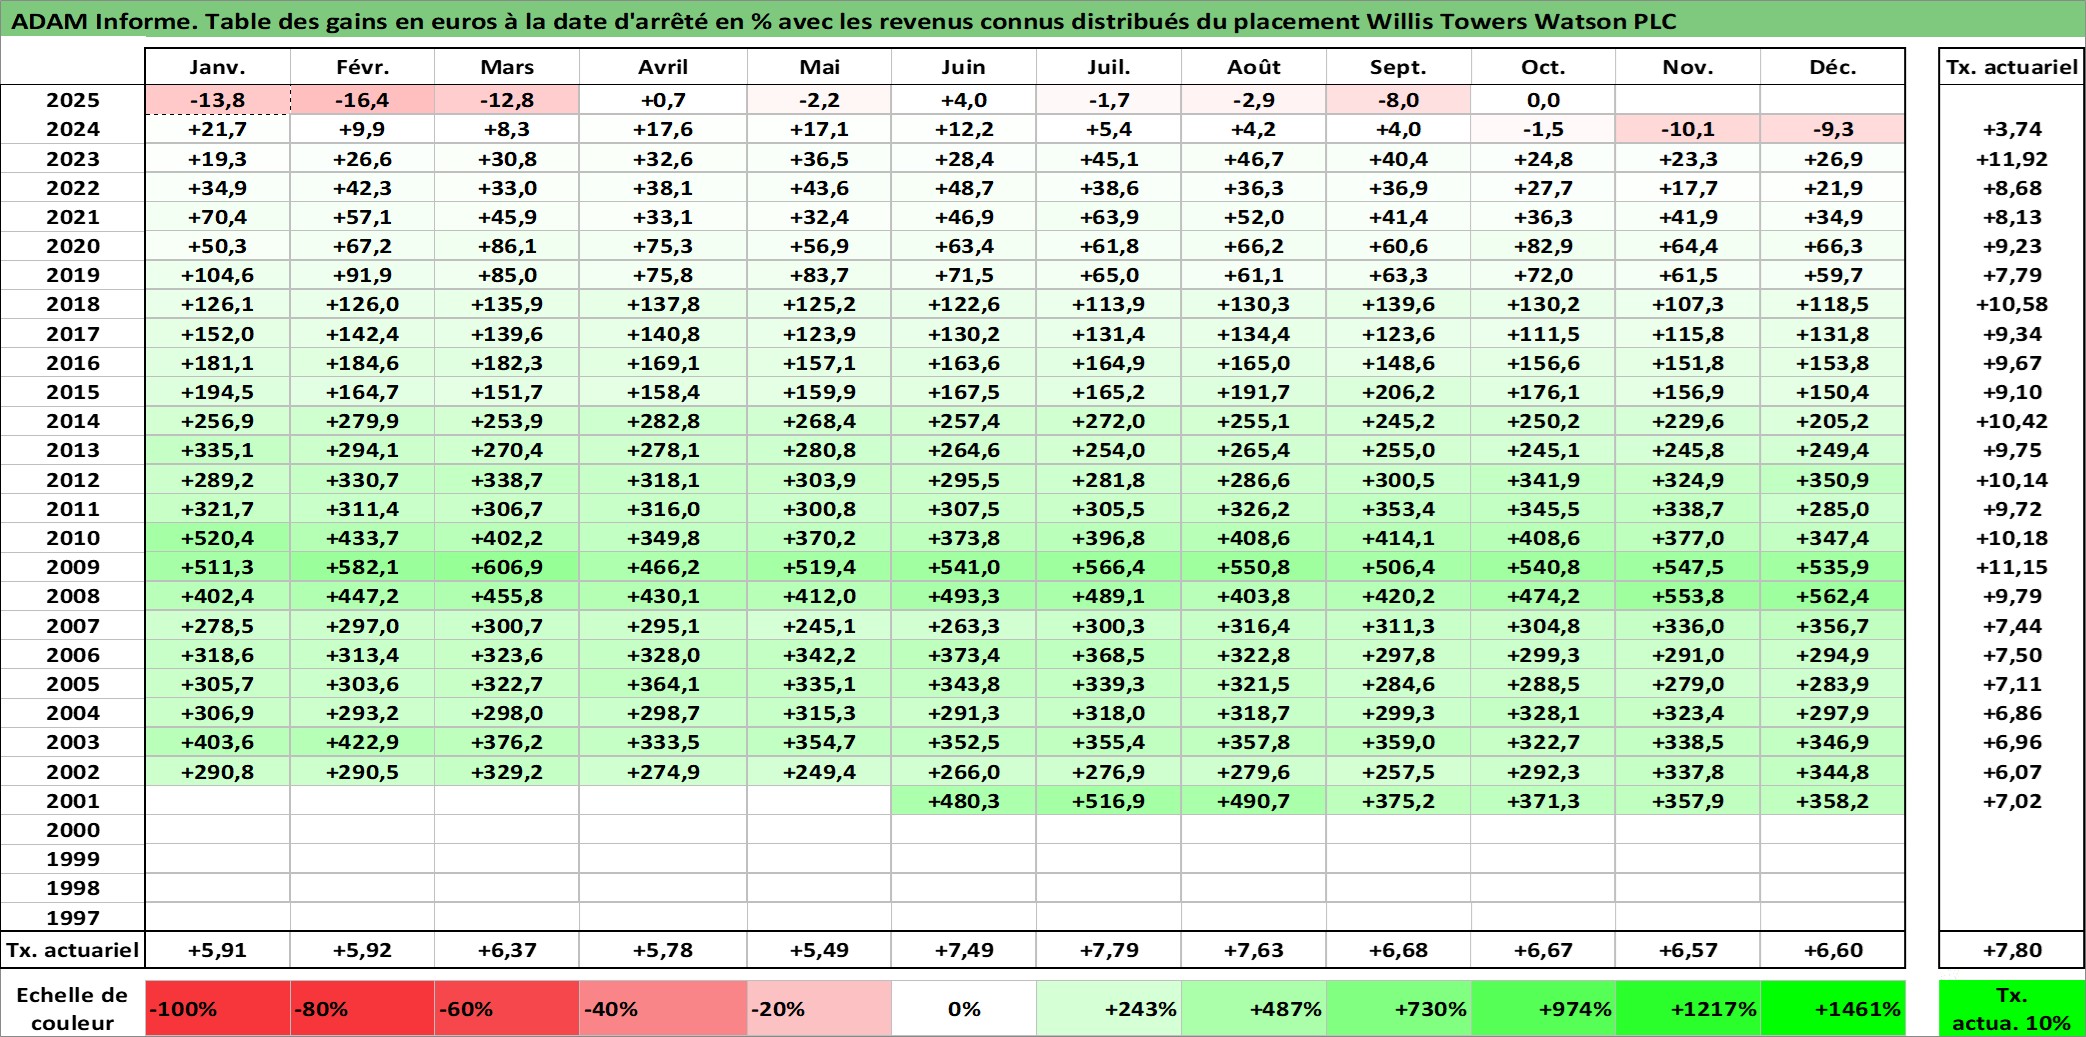Click the +487% green scale swatch

pos(1254,1008)
